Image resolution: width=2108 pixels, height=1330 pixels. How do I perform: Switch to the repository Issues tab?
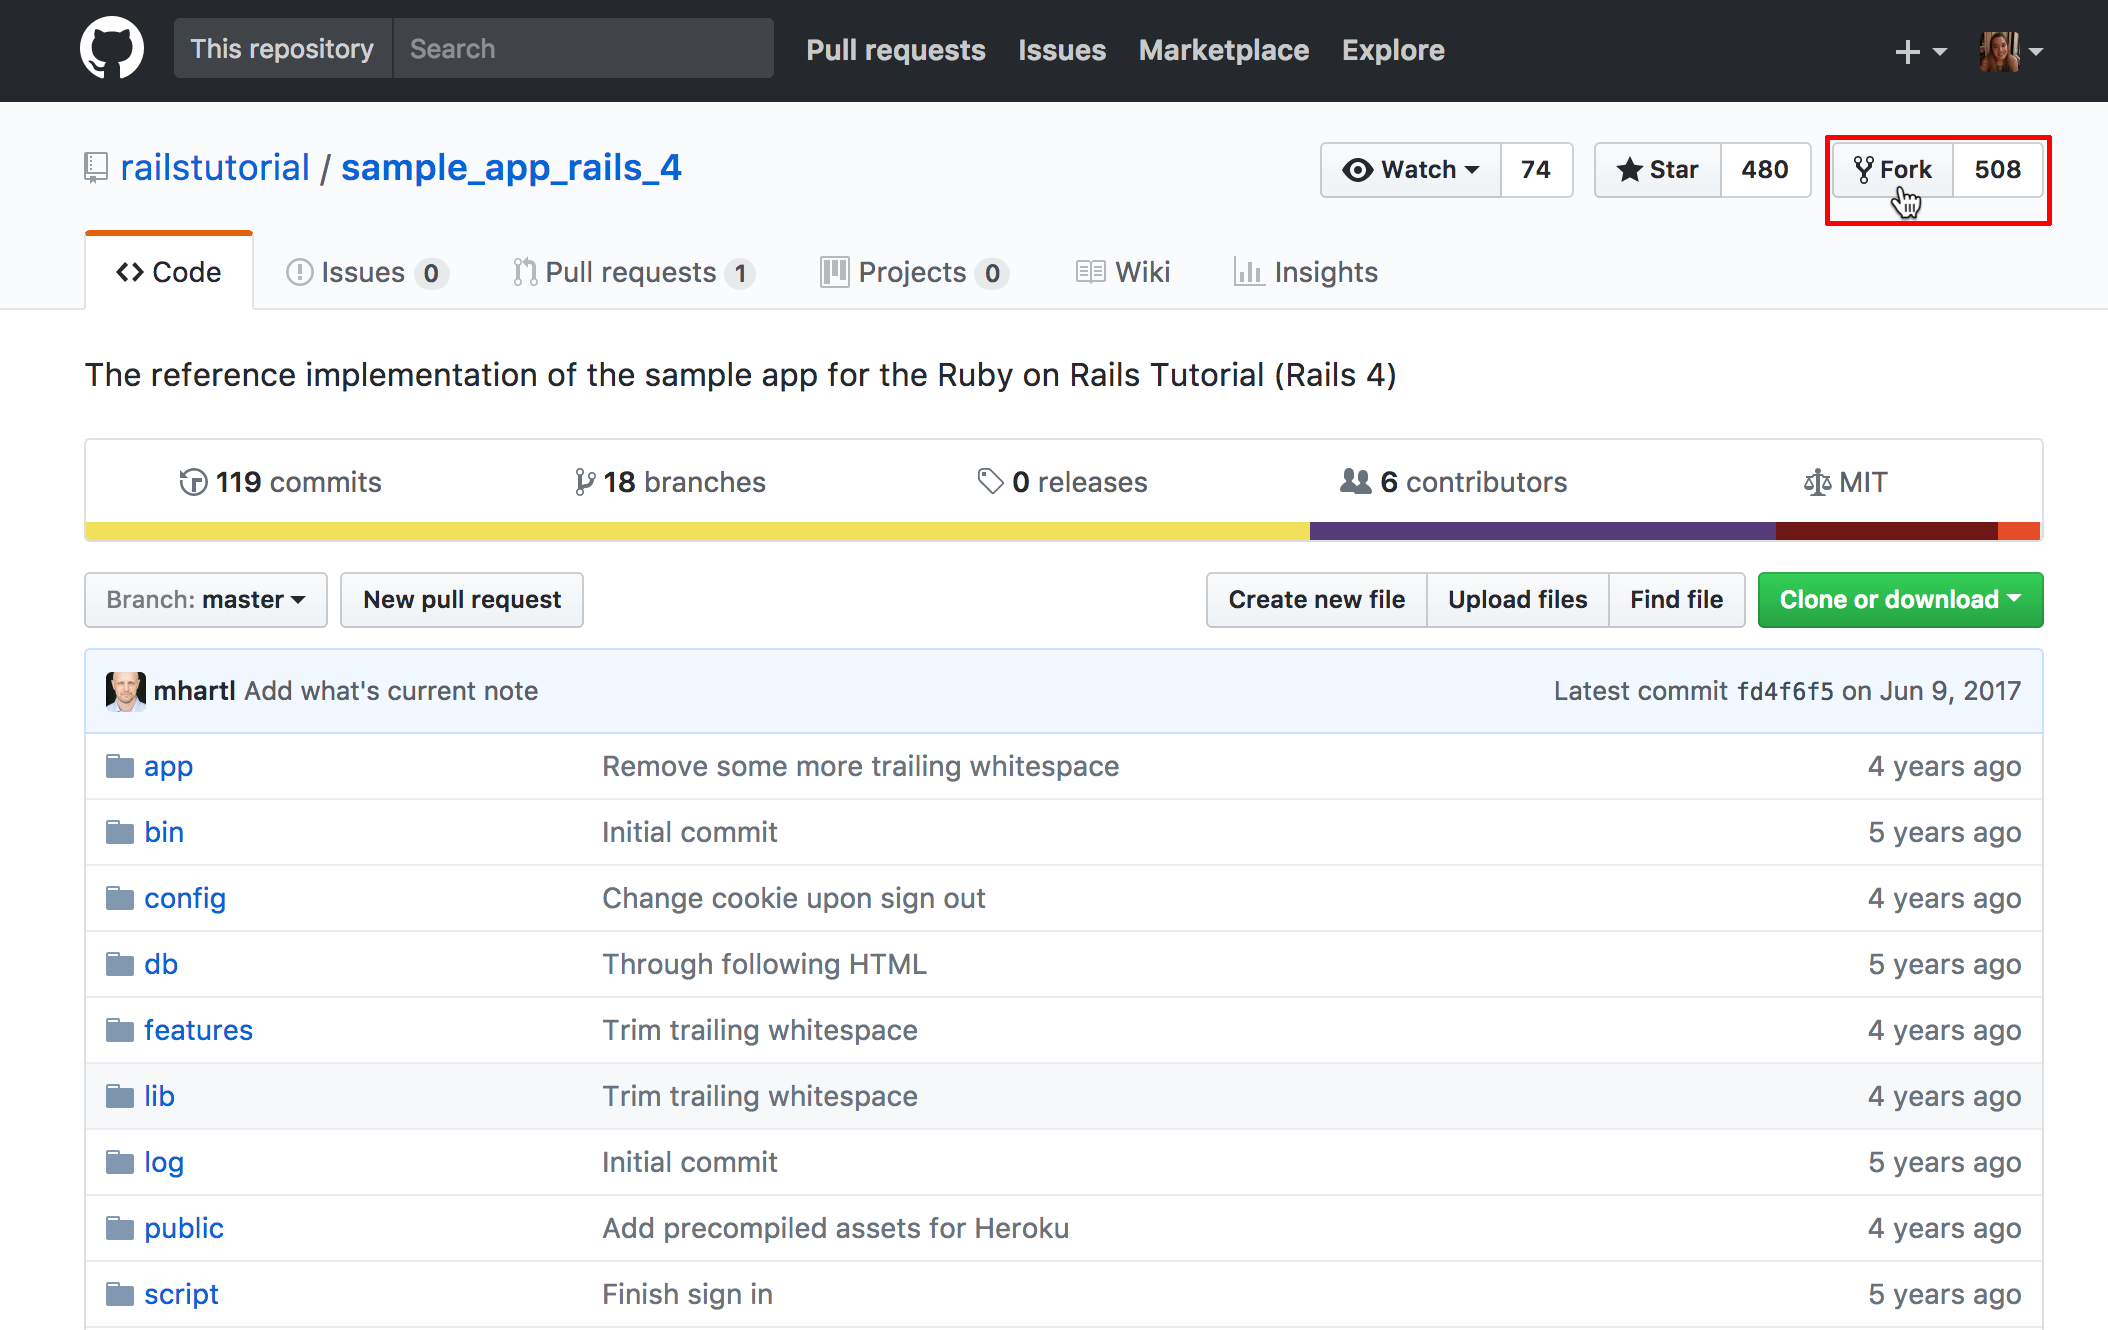[x=367, y=272]
